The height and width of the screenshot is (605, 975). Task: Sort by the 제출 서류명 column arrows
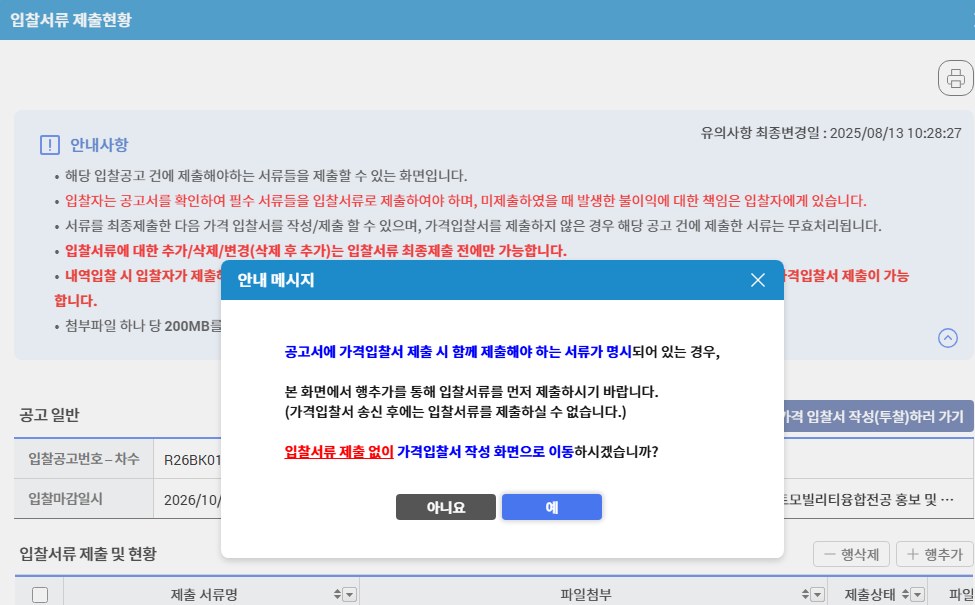[337, 595]
